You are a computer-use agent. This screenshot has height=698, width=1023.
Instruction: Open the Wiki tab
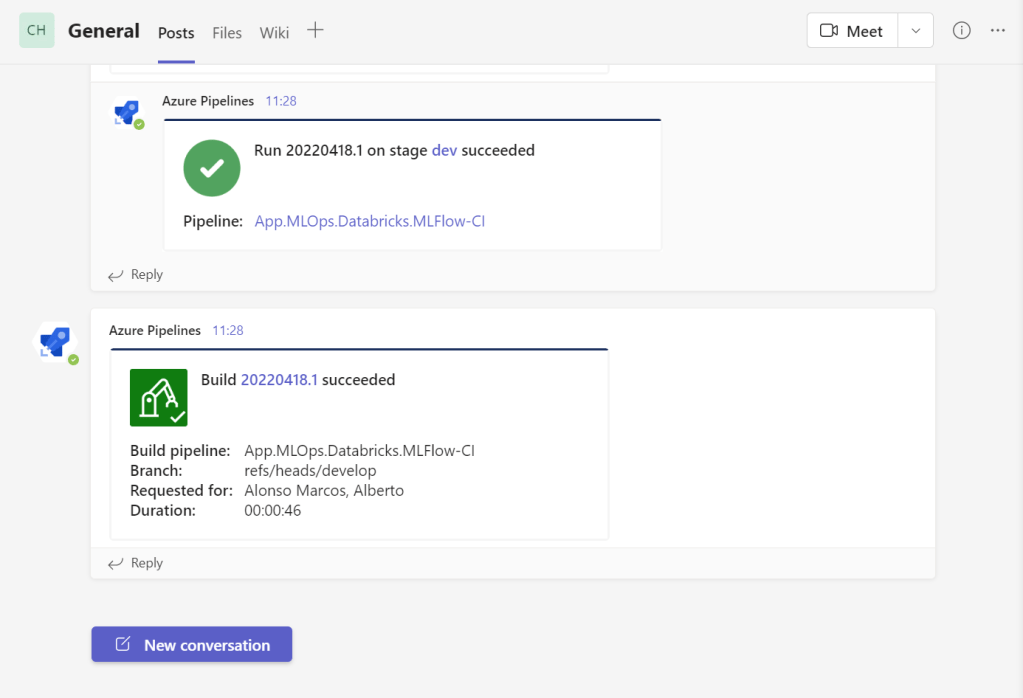tap(274, 33)
